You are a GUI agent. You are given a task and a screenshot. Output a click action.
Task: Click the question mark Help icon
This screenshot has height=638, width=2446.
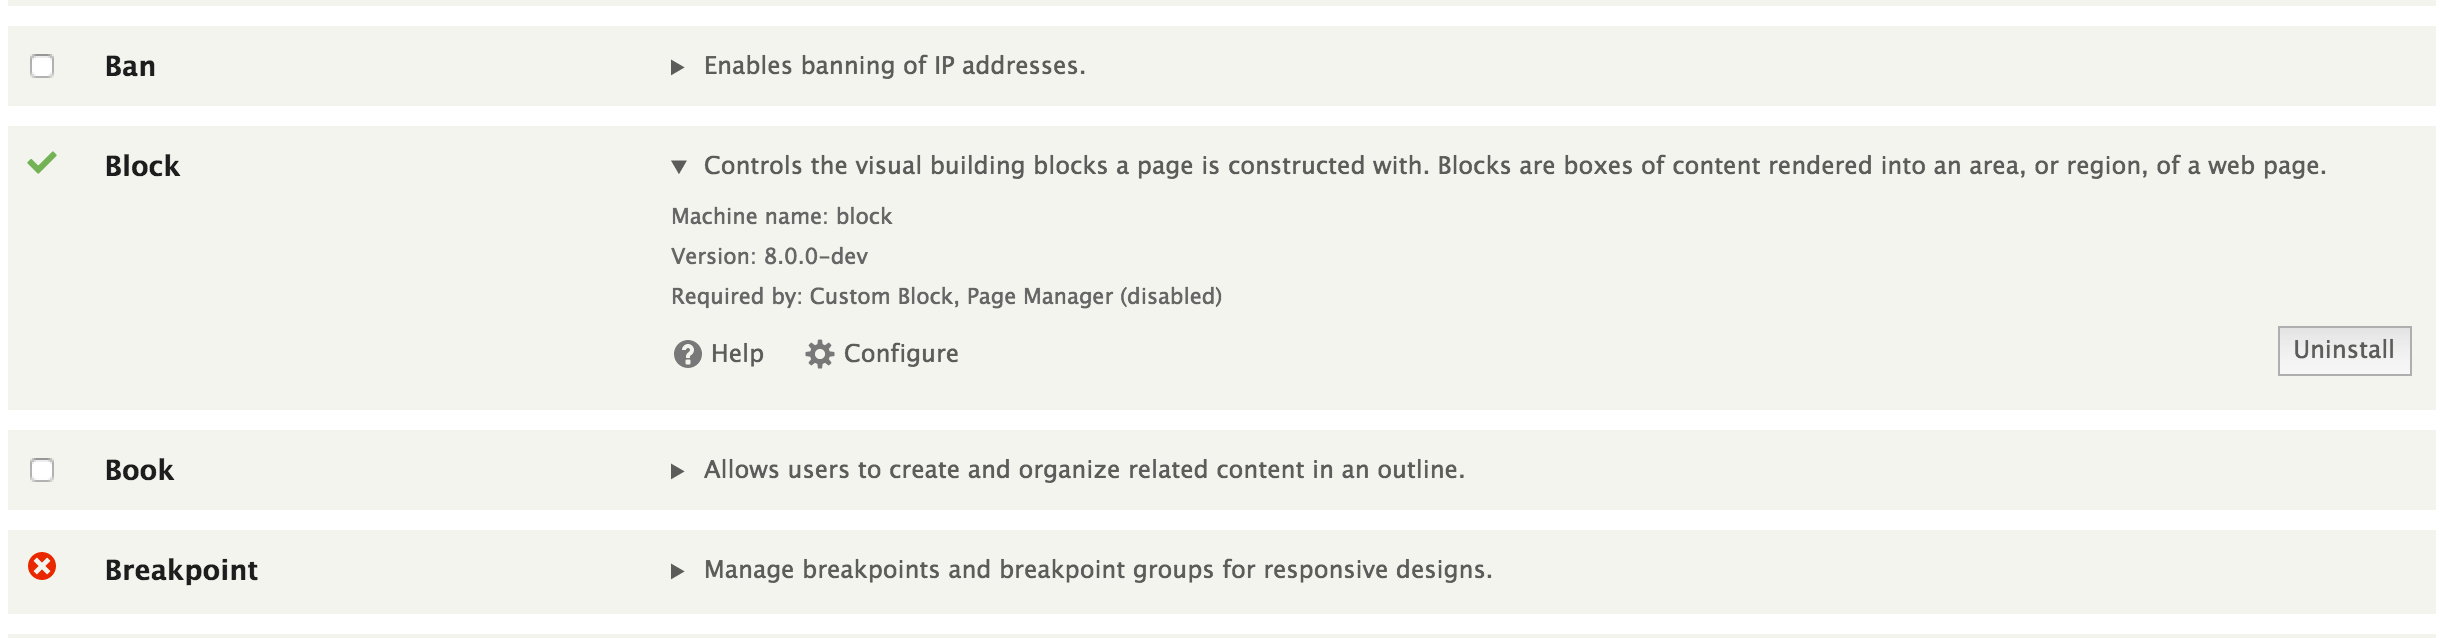[x=688, y=354]
